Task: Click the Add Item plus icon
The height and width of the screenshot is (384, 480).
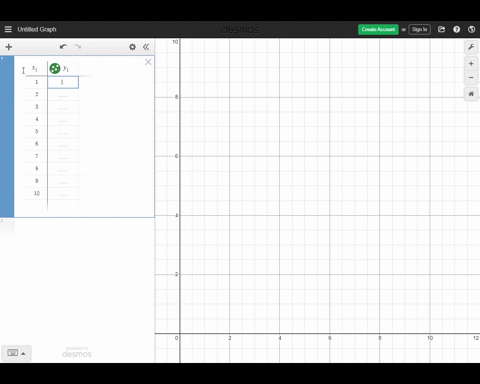Action: (9, 47)
